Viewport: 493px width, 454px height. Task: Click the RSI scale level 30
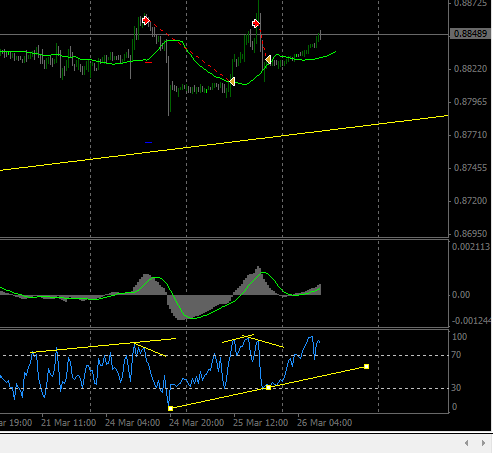(x=457, y=388)
